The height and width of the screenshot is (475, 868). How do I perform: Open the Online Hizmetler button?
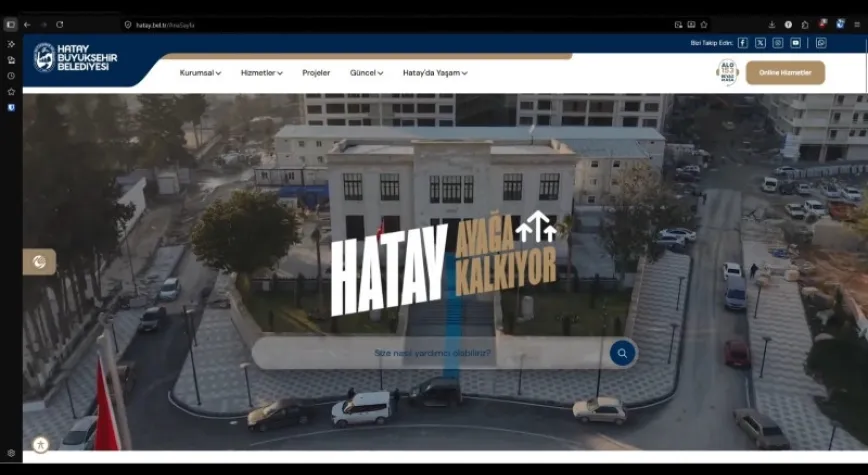coord(785,73)
